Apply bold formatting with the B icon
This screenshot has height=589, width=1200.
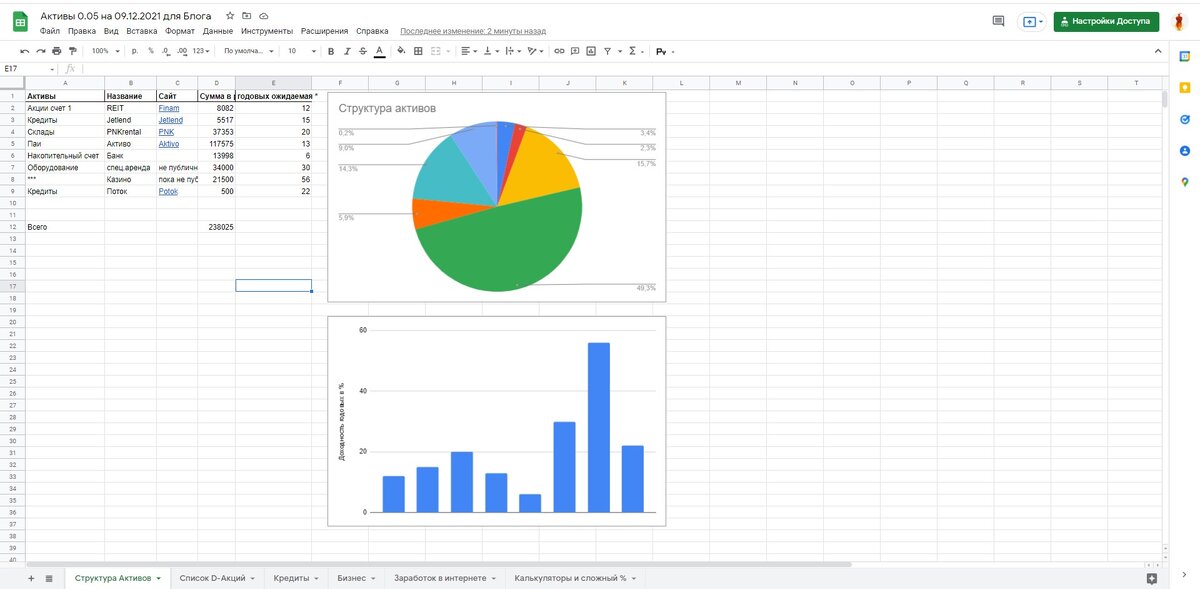[x=331, y=51]
